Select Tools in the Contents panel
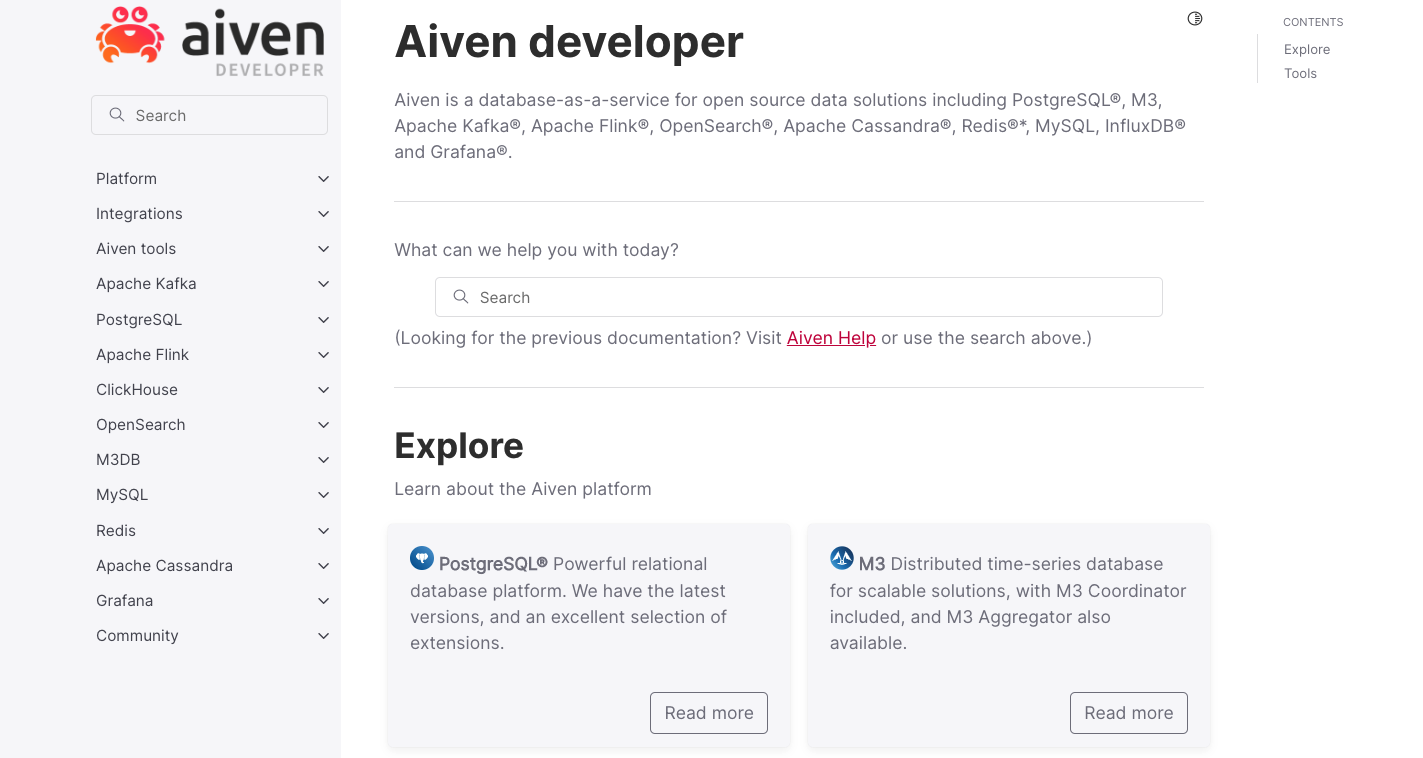 1300,72
